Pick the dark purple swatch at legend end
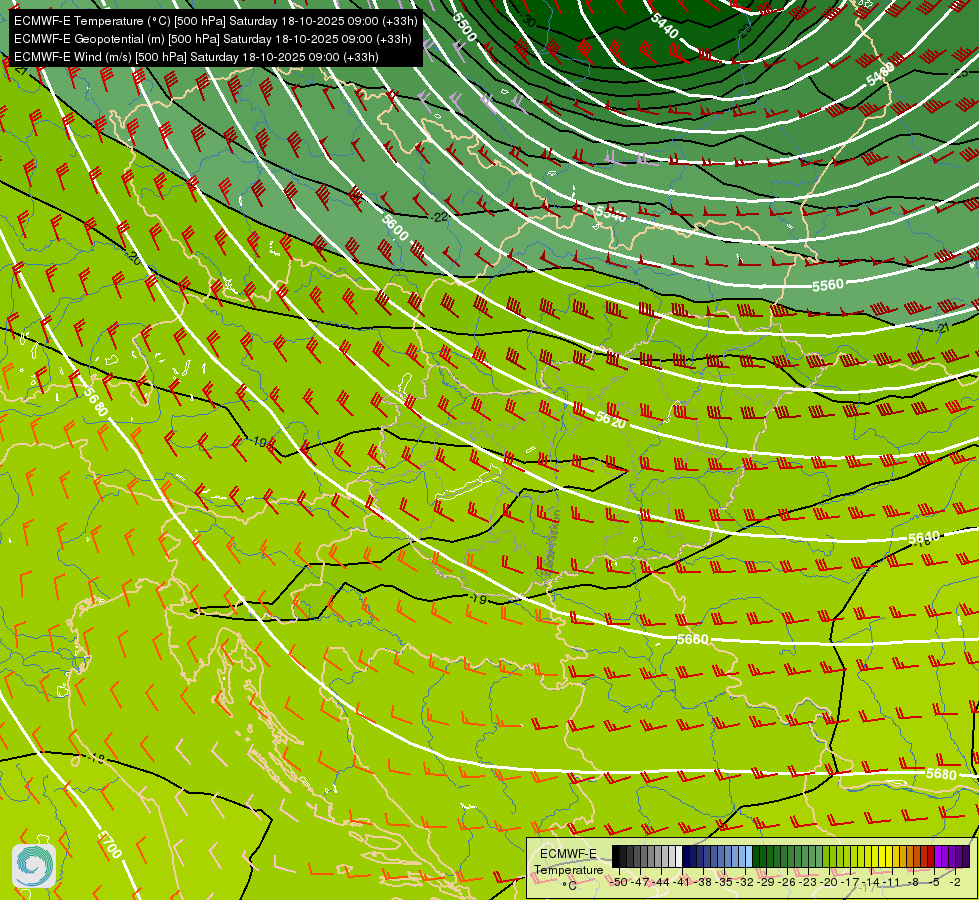Viewport: 979px width, 900px height. [966, 856]
